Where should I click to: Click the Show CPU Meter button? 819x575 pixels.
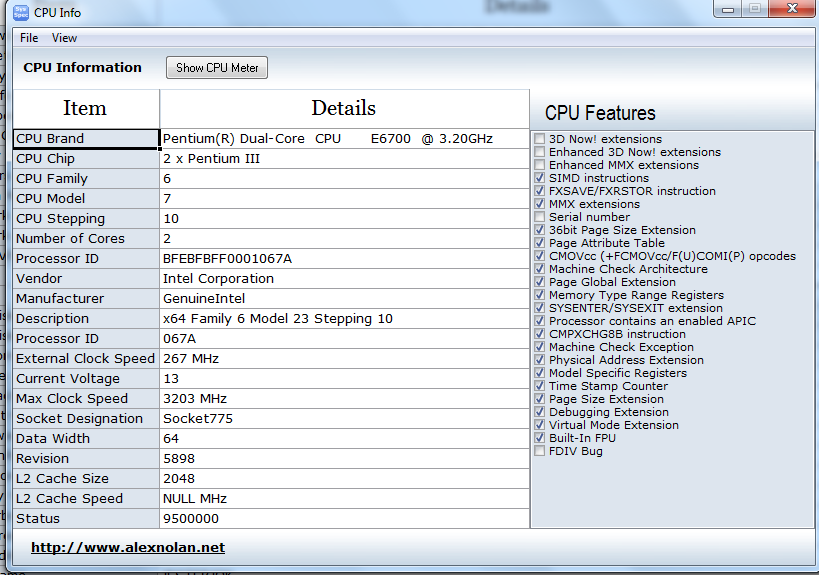pos(217,68)
